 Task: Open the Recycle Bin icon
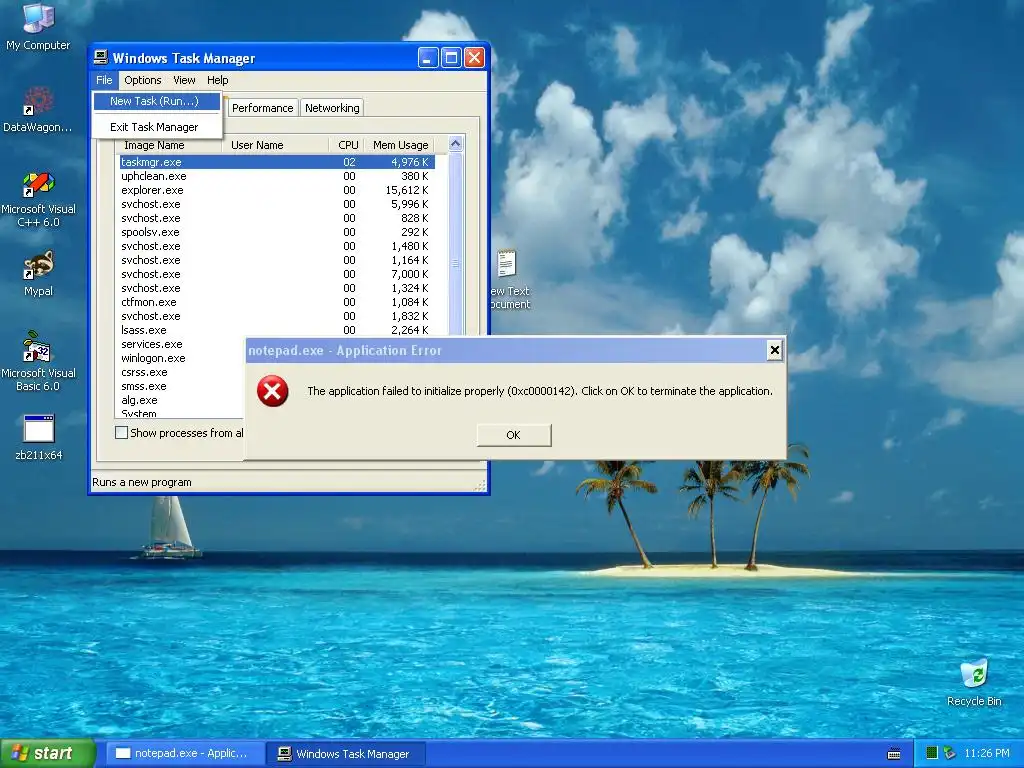(974, 683)
